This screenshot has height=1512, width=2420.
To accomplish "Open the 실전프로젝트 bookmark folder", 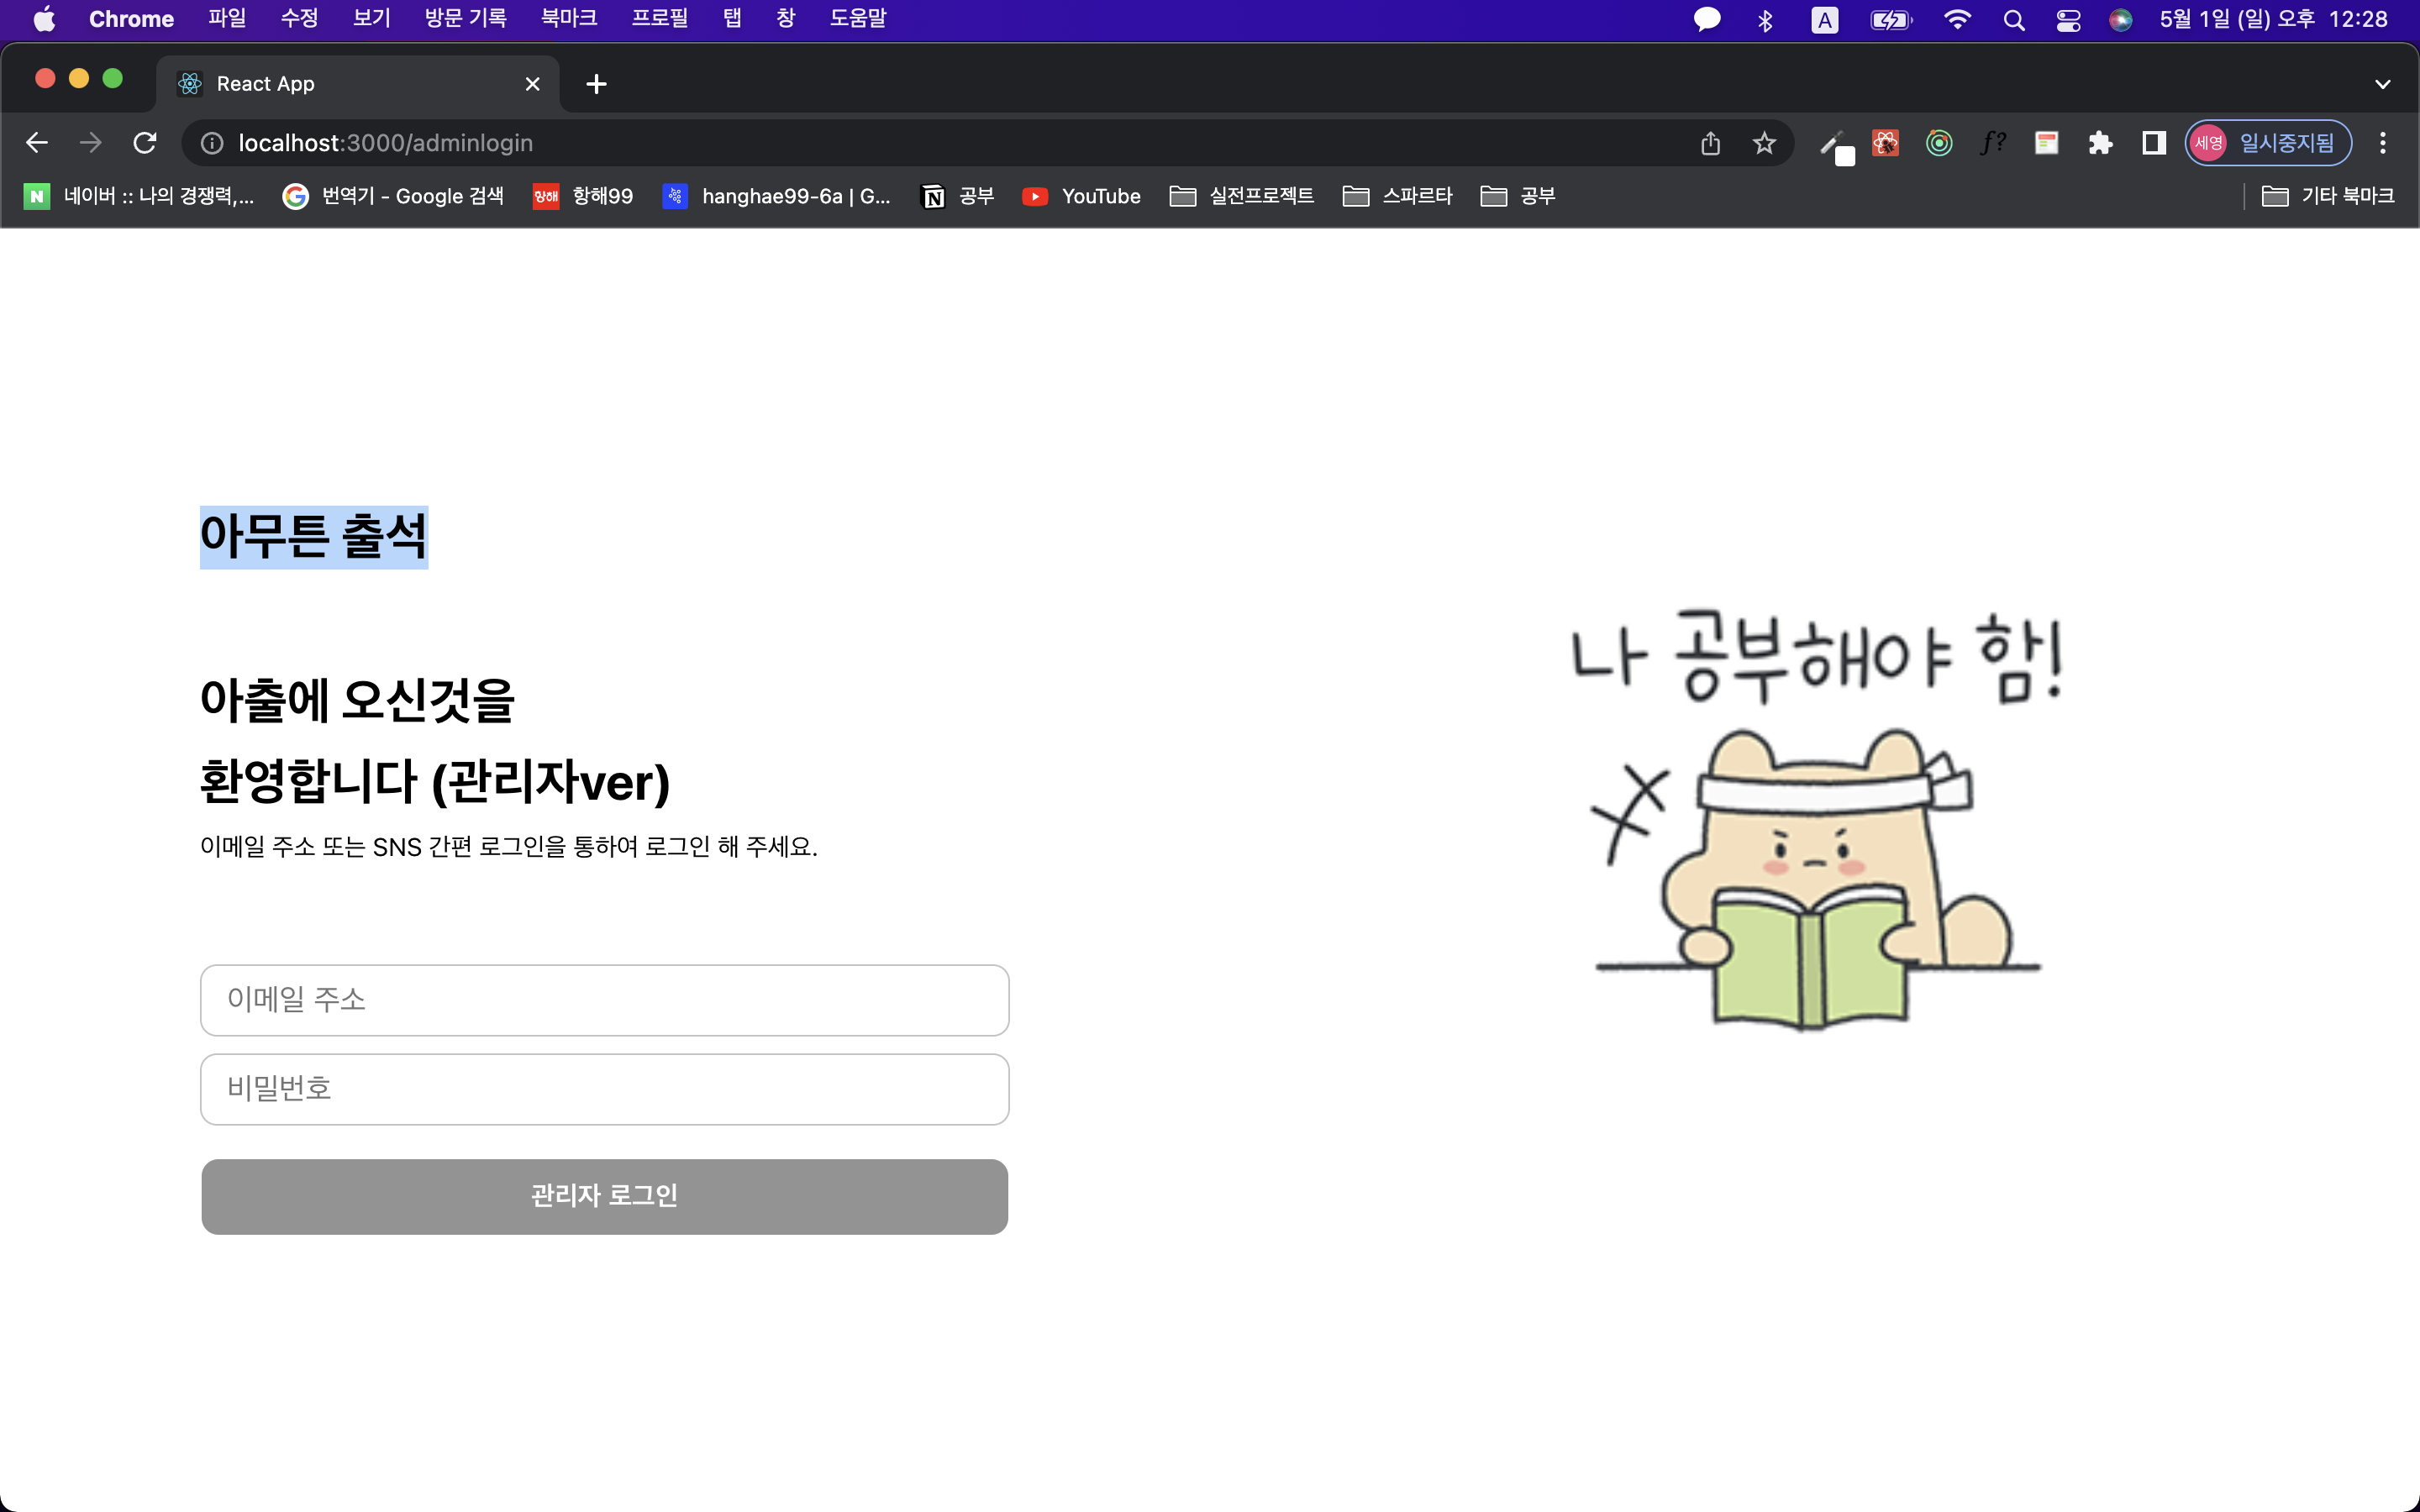I will point(1241,196).
